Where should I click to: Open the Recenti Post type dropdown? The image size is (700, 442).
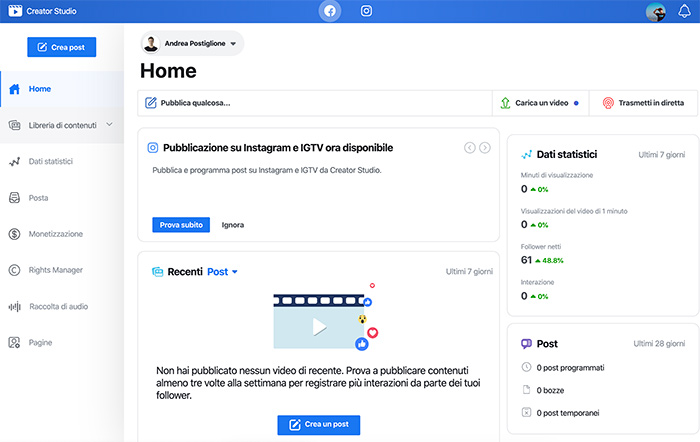222,271
